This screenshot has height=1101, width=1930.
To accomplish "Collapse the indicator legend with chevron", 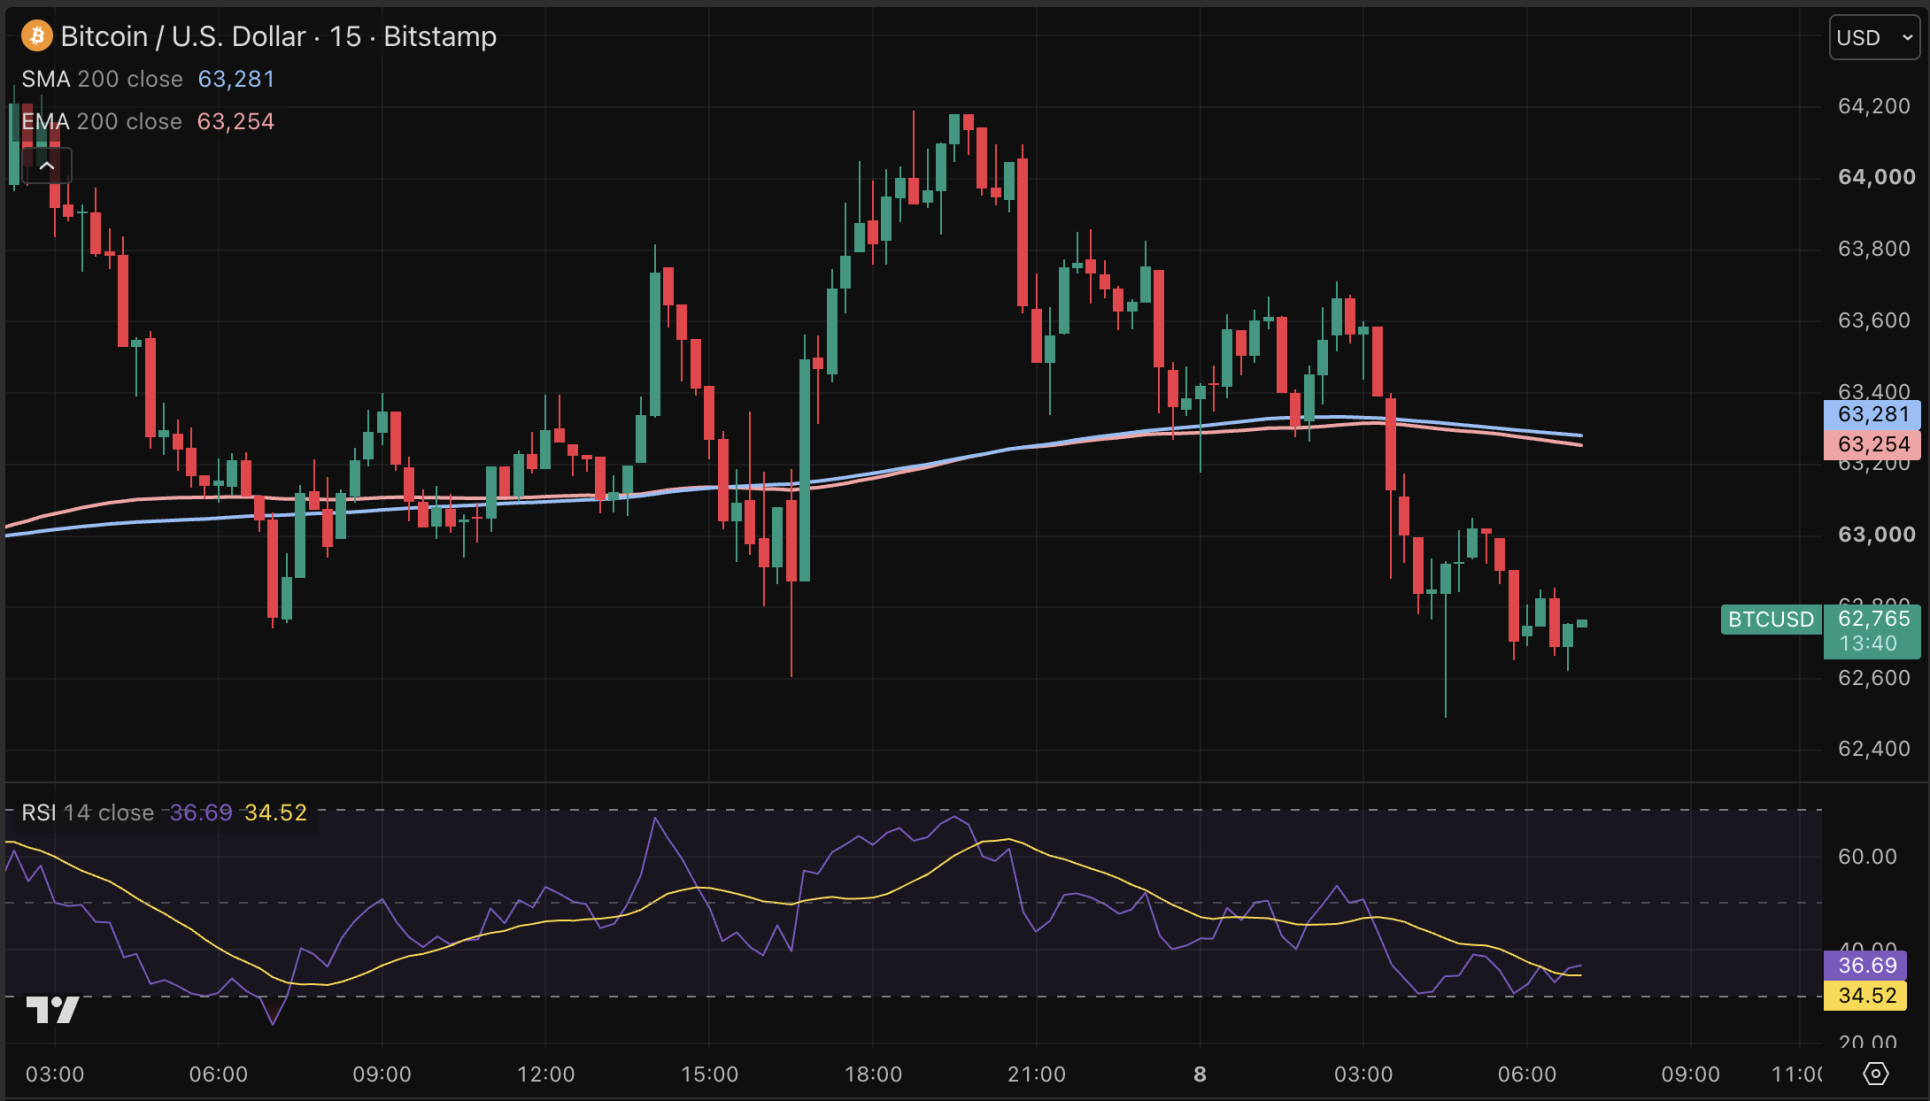I will tap(47, 166).
